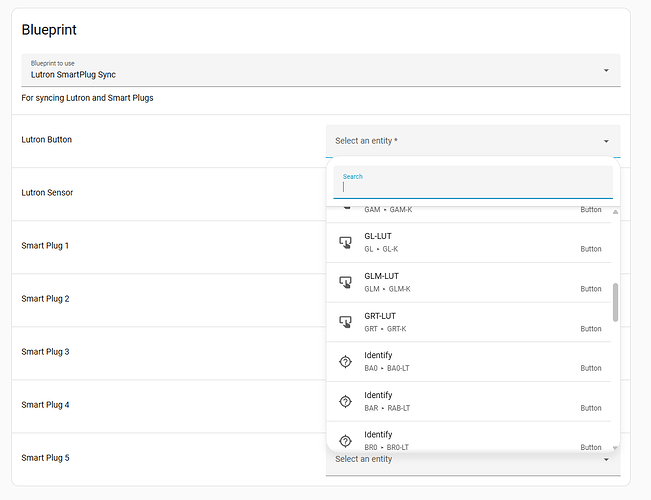
Task: Click the 'GRT • GRT-K' subtitle text
Action: (385, 329)
